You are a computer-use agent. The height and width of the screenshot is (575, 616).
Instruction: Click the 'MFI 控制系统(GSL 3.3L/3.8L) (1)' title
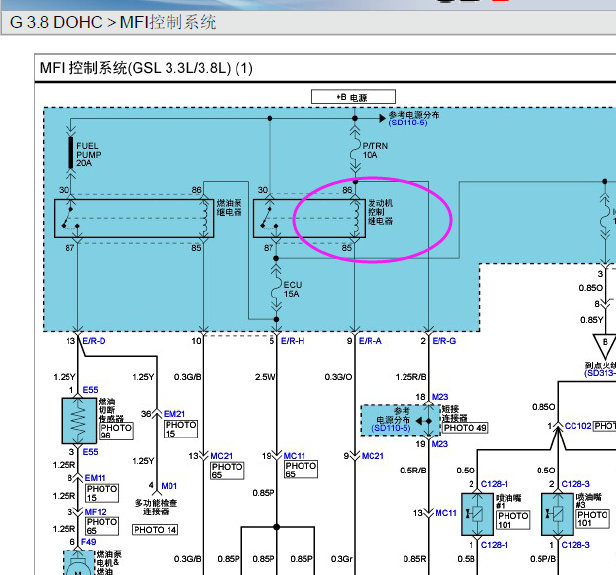point(146,68)
